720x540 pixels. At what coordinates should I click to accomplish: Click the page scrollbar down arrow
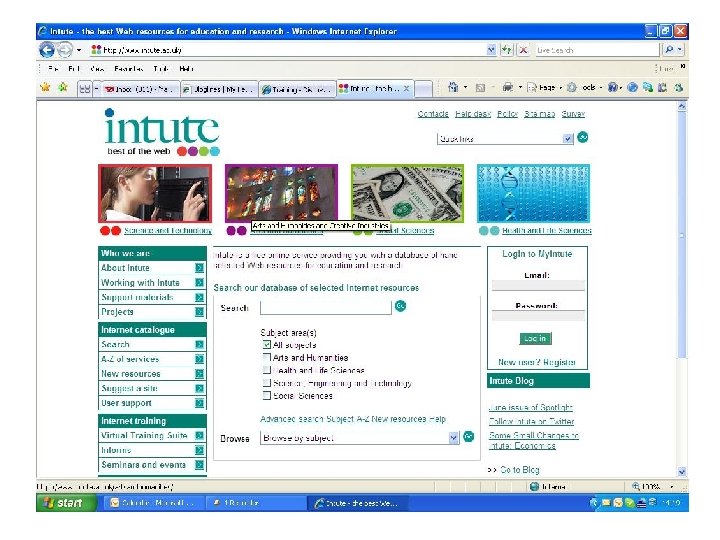(x=682, y=472)
